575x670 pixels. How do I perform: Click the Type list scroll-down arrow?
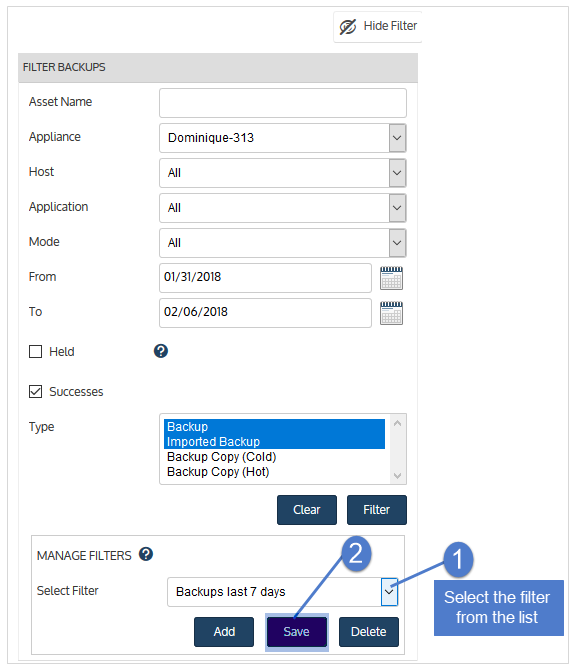tap(397, 476)
